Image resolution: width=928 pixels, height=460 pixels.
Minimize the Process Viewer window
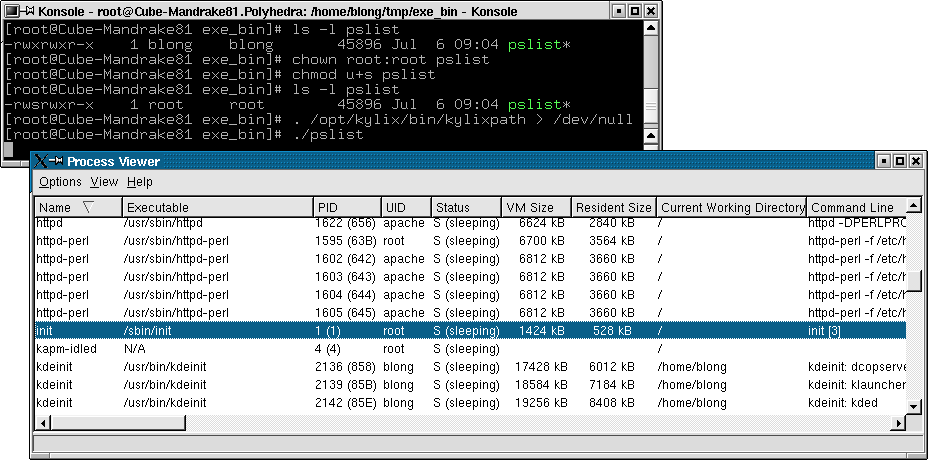884,161
